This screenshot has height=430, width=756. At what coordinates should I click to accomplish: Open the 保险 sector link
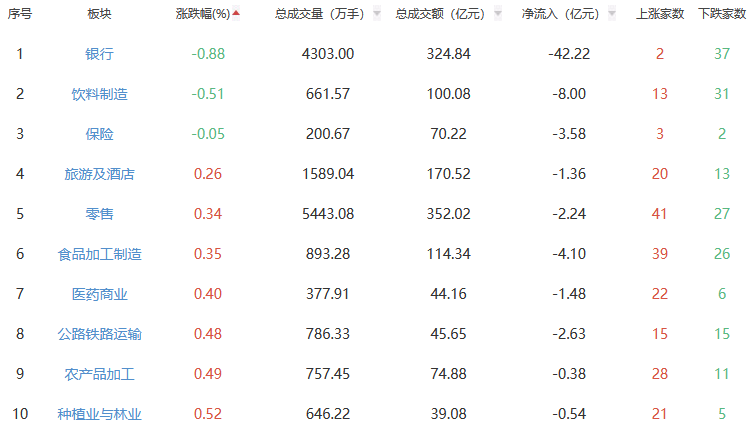click(100, 134)
